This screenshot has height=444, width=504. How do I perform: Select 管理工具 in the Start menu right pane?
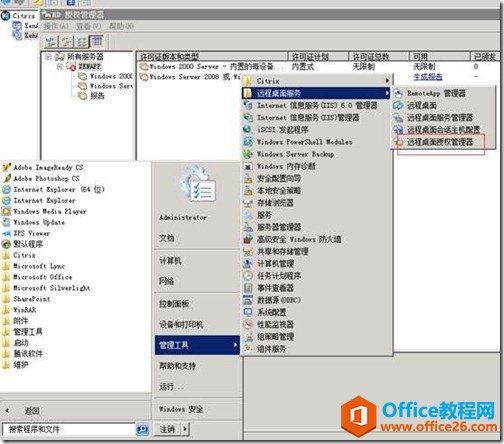coord(197,345)
